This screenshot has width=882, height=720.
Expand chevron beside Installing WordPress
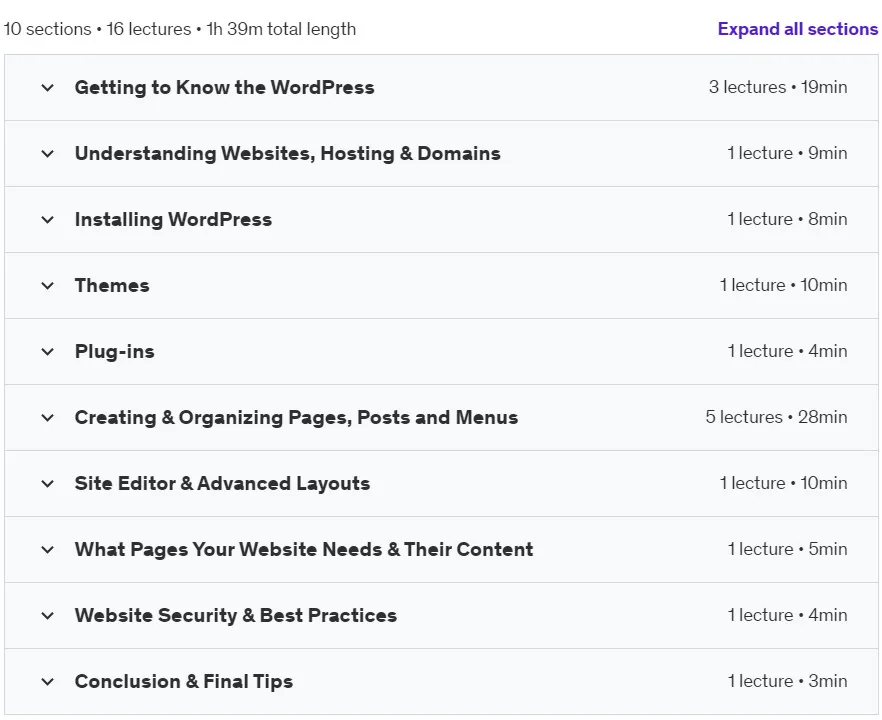tap(48, 219)
